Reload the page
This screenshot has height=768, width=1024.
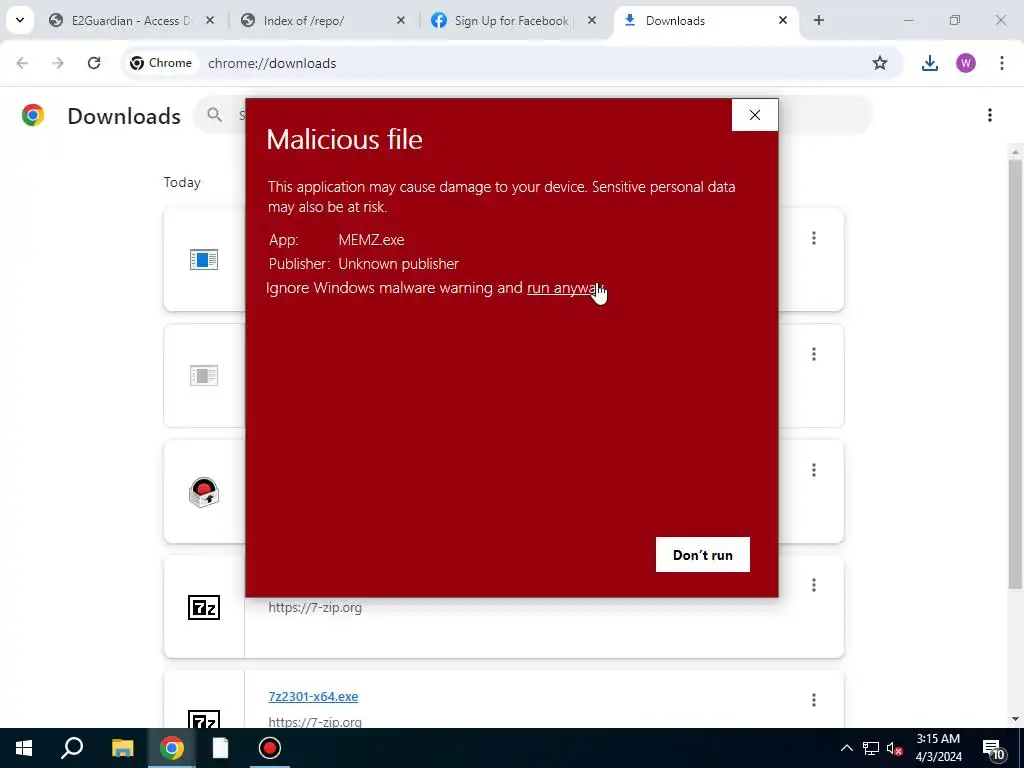point(94,63)
